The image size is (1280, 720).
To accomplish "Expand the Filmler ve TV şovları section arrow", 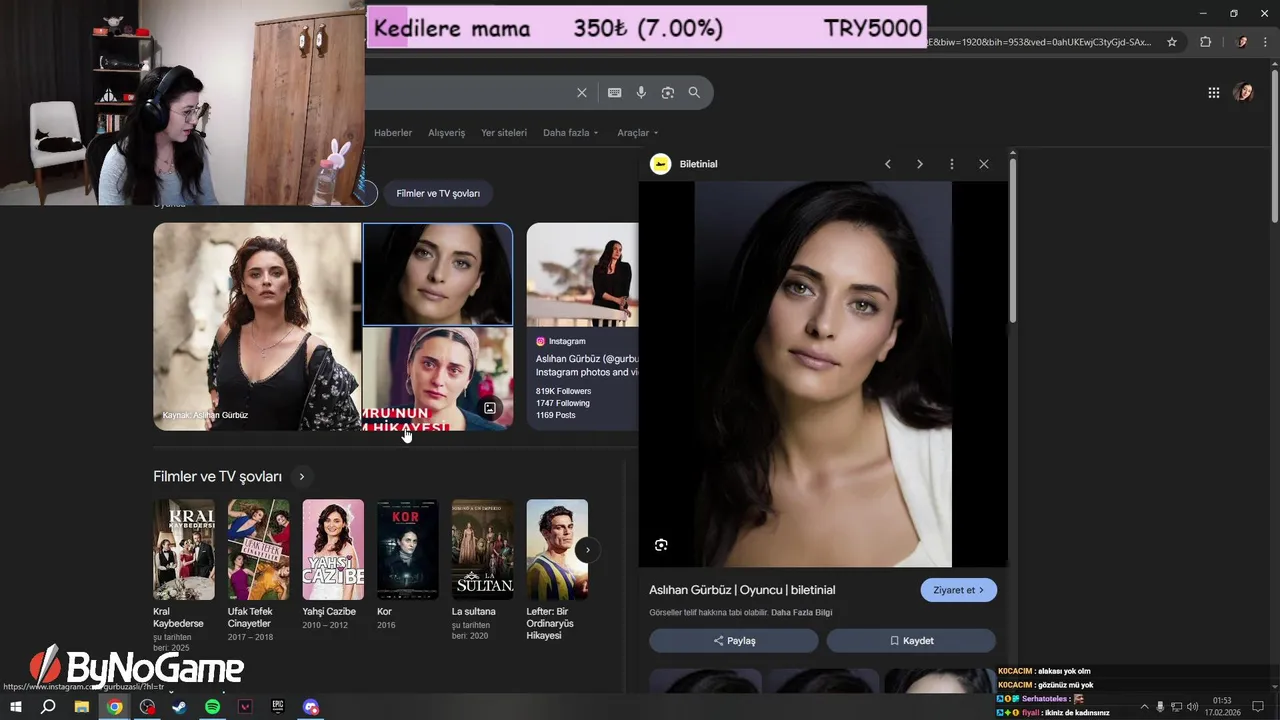I will [301, 477].
